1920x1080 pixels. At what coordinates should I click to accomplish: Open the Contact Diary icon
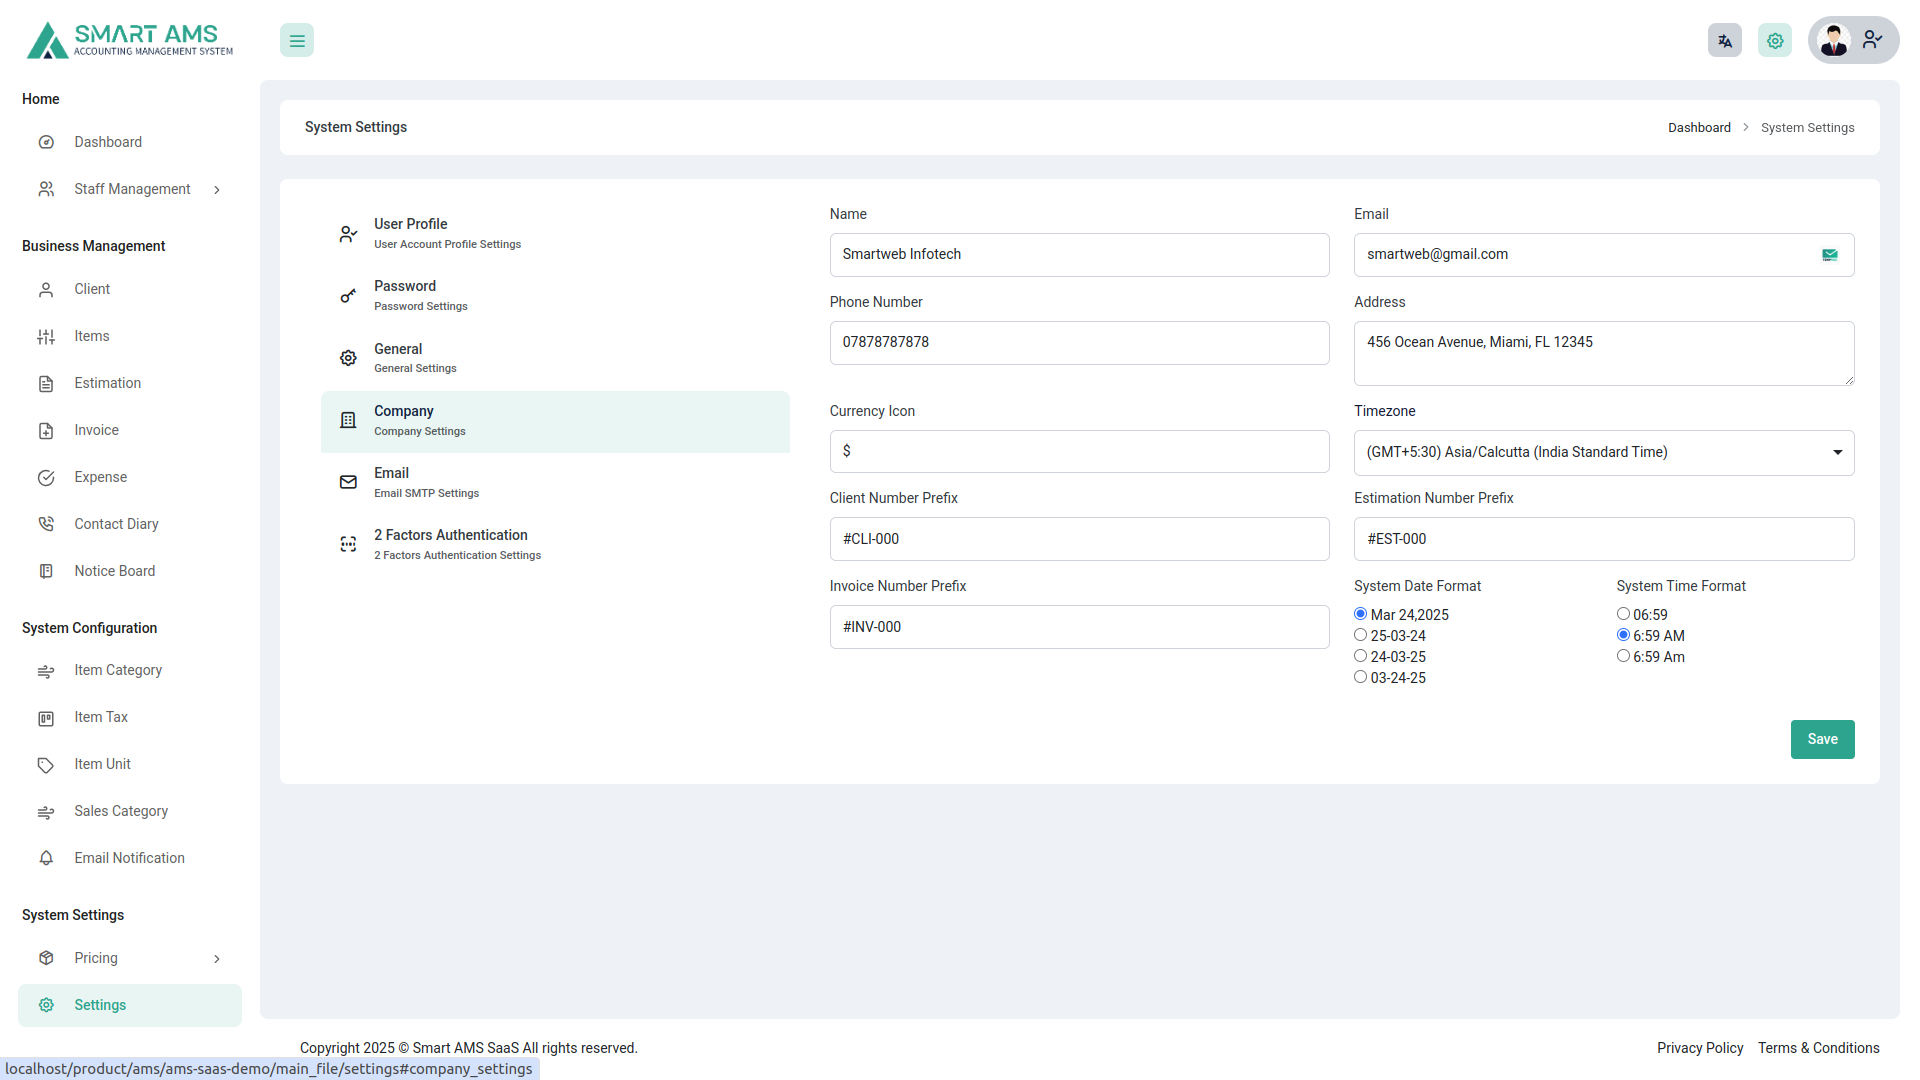pos(46,523)
